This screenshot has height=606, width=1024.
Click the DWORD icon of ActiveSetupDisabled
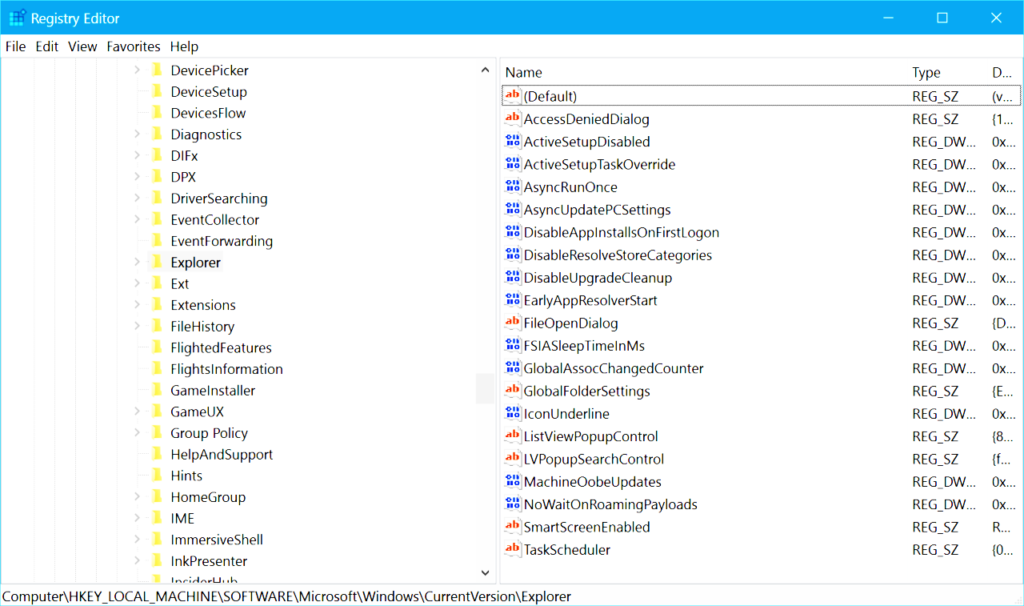click(x=513, y=141)
